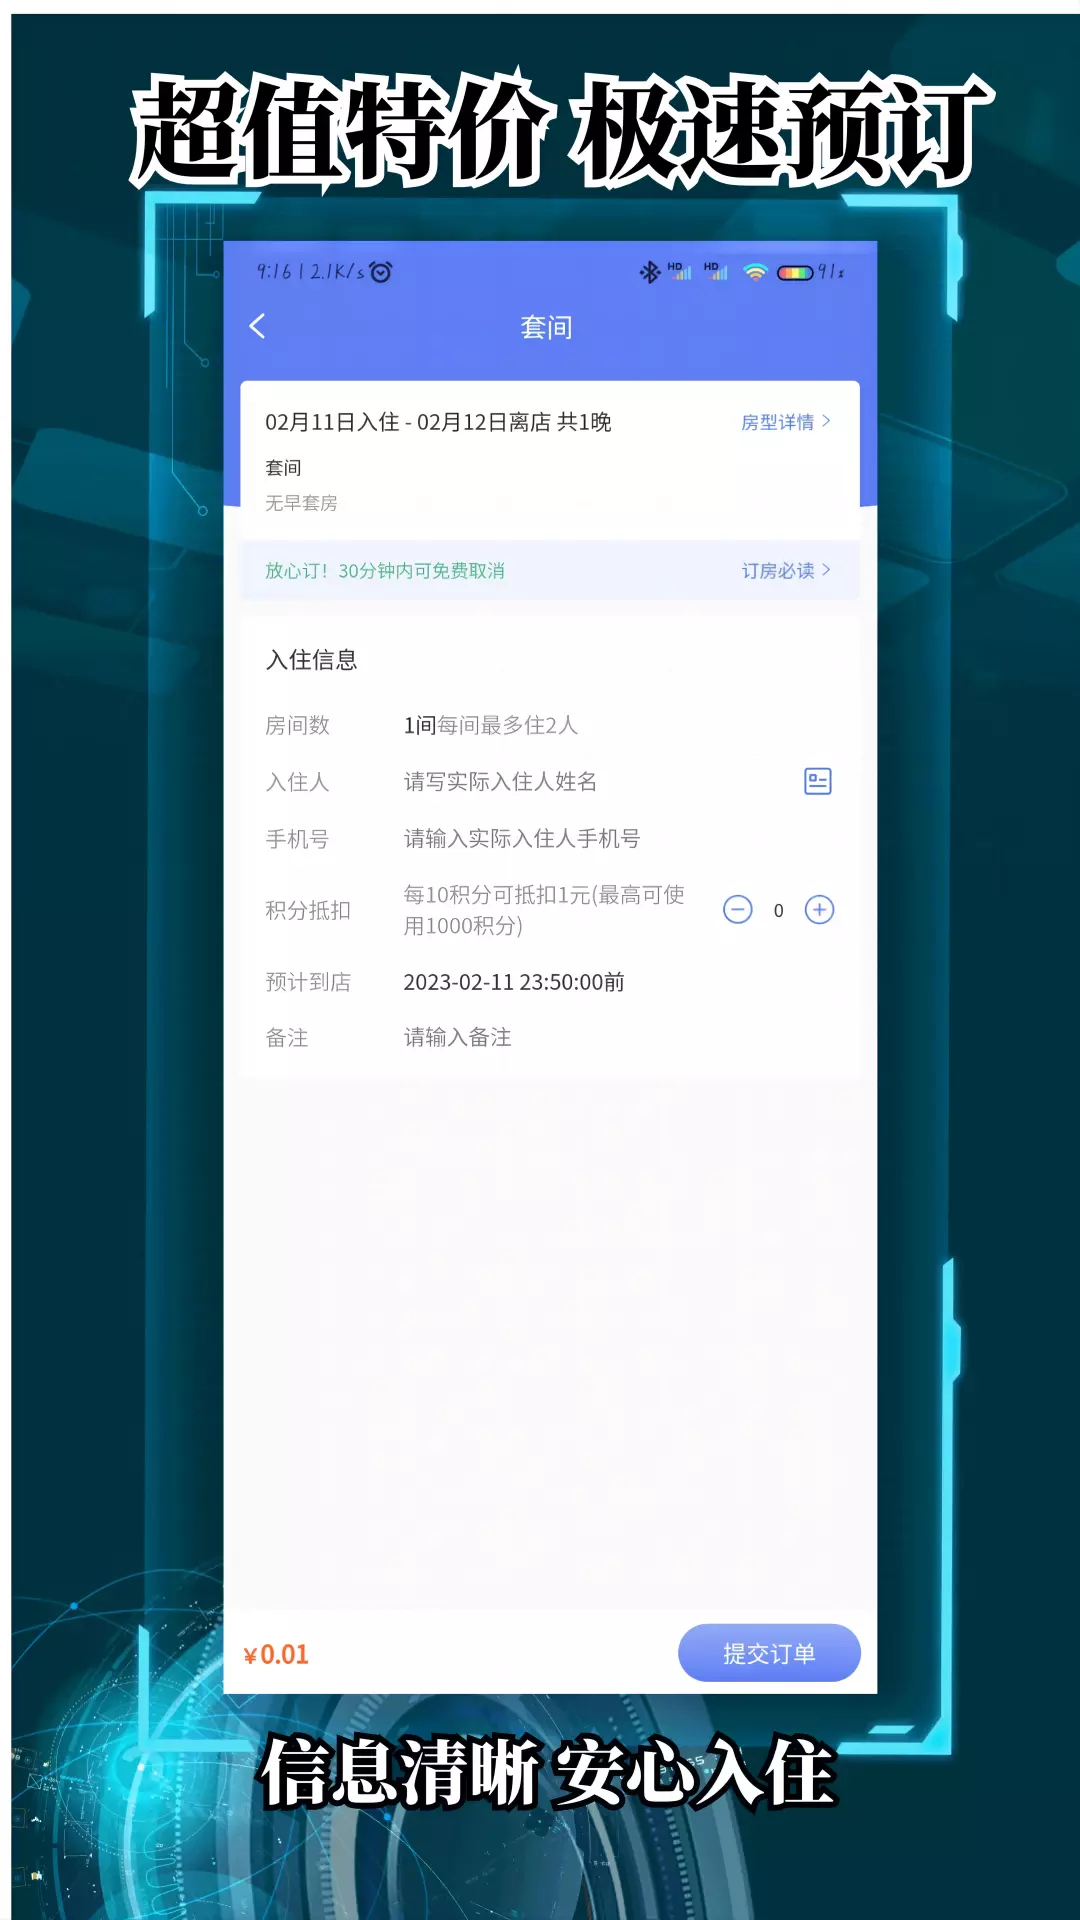Viewport: 1080px width, 1920px height.
Task: Tap the alarm clock status icon
Action: (381, 271)
